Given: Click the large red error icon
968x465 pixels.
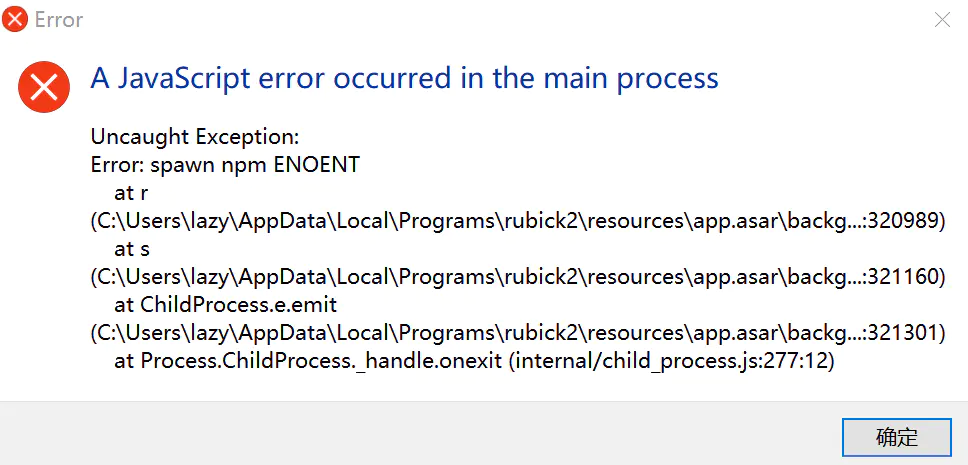Looking at the screenshot, I should tap(44, 87).
